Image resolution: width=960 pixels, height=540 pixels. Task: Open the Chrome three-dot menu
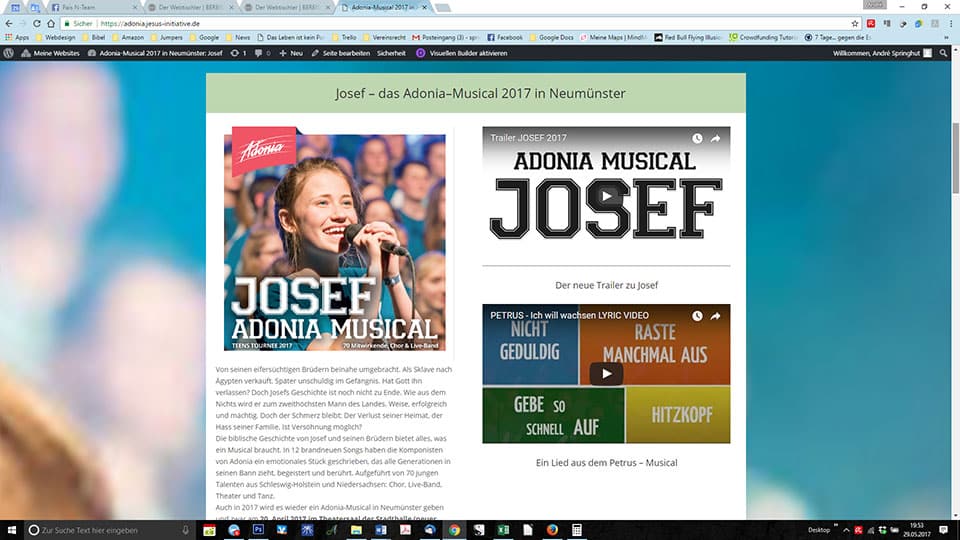click(x=951, y=23)
